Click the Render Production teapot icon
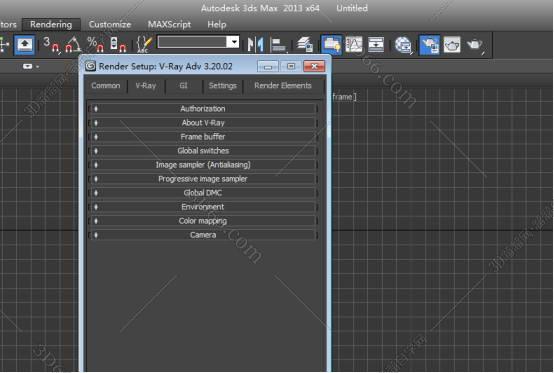554x373 pixels. pyautogui.click(x=475, y=45)
